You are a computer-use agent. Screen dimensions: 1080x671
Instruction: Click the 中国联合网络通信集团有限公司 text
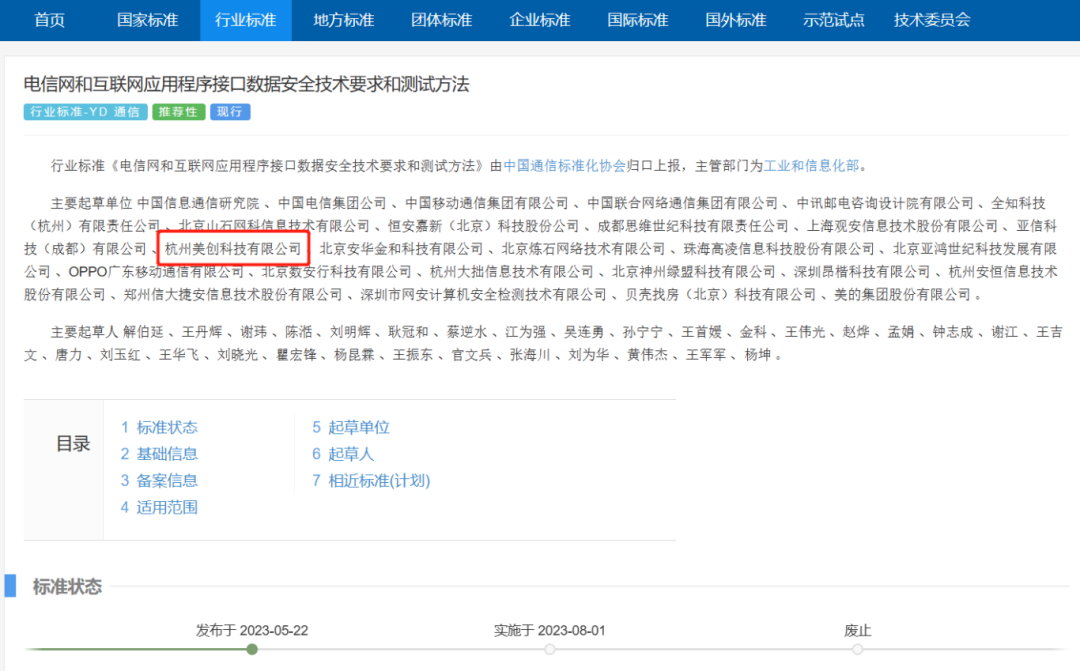683,203
